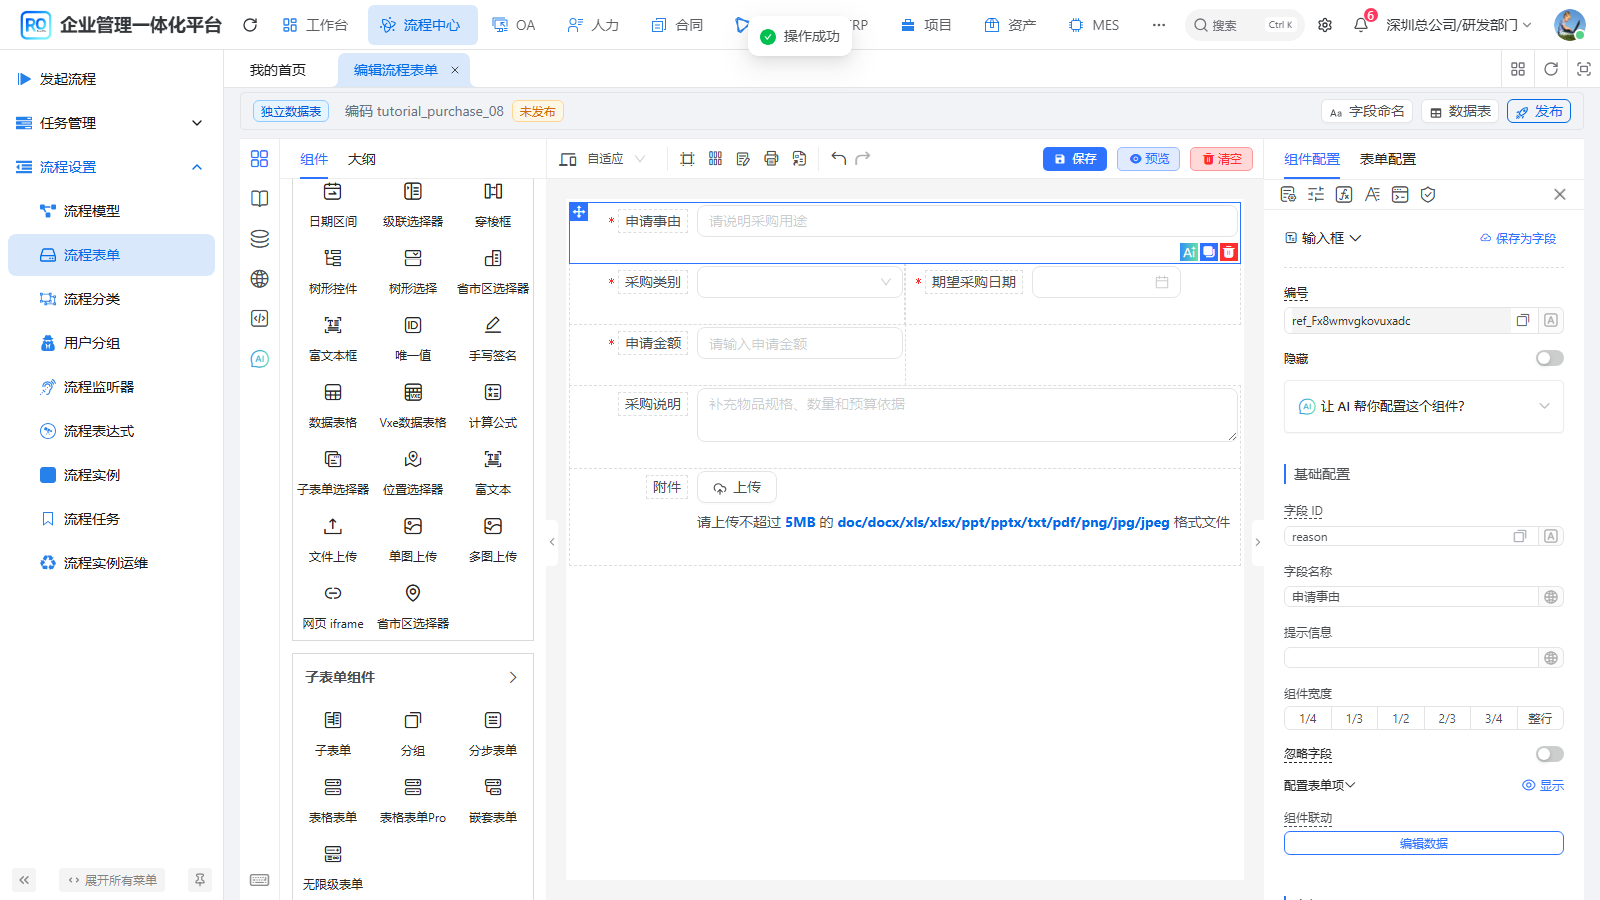Click the 发布 publish button
Screen dimensions: 1600x900
pos(1539,111)
